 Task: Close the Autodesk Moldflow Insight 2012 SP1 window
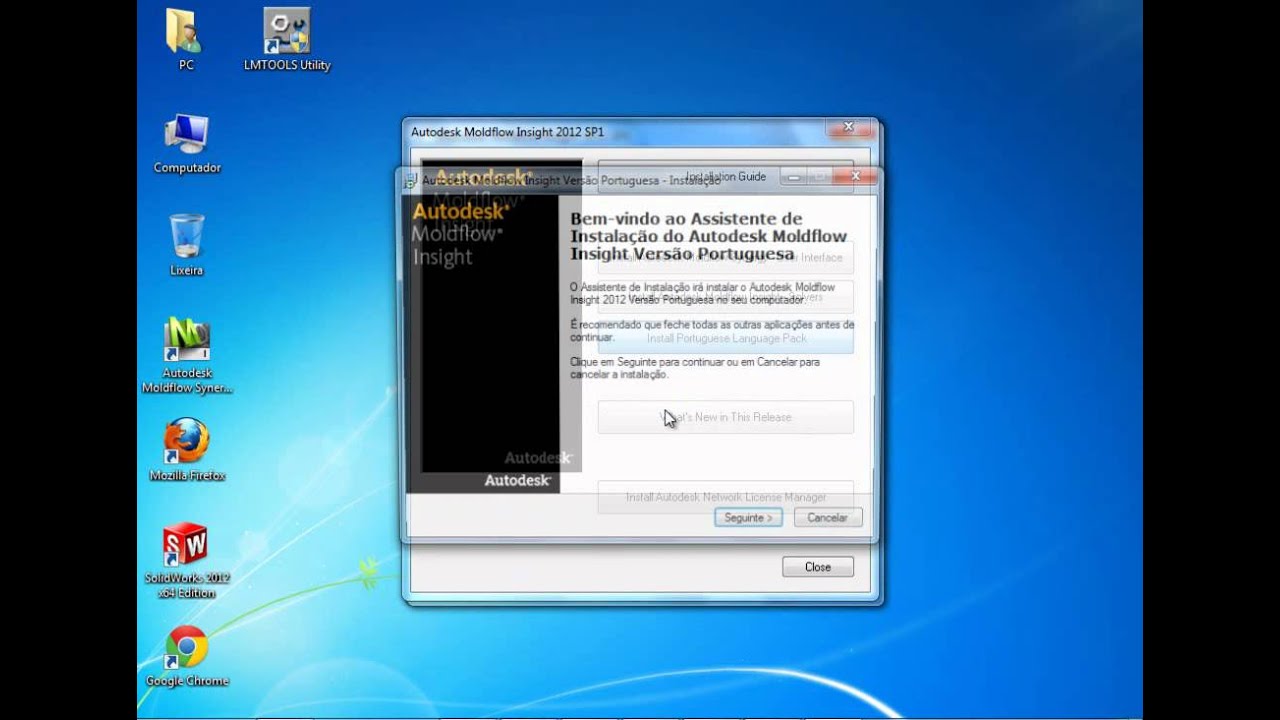849,127
